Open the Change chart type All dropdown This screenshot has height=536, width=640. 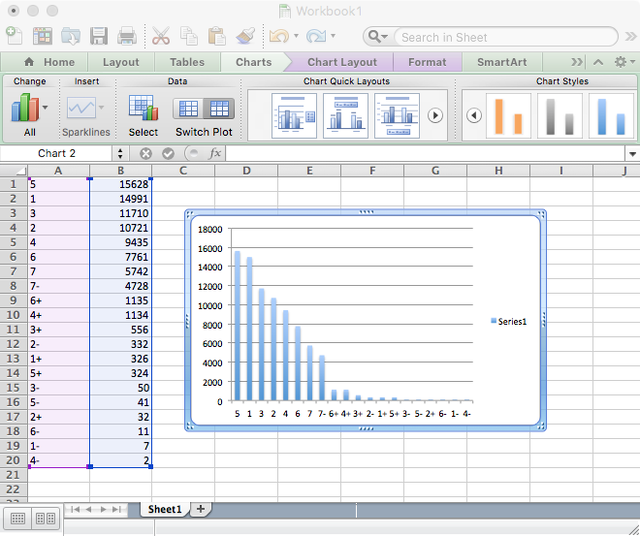click(27, 108)
